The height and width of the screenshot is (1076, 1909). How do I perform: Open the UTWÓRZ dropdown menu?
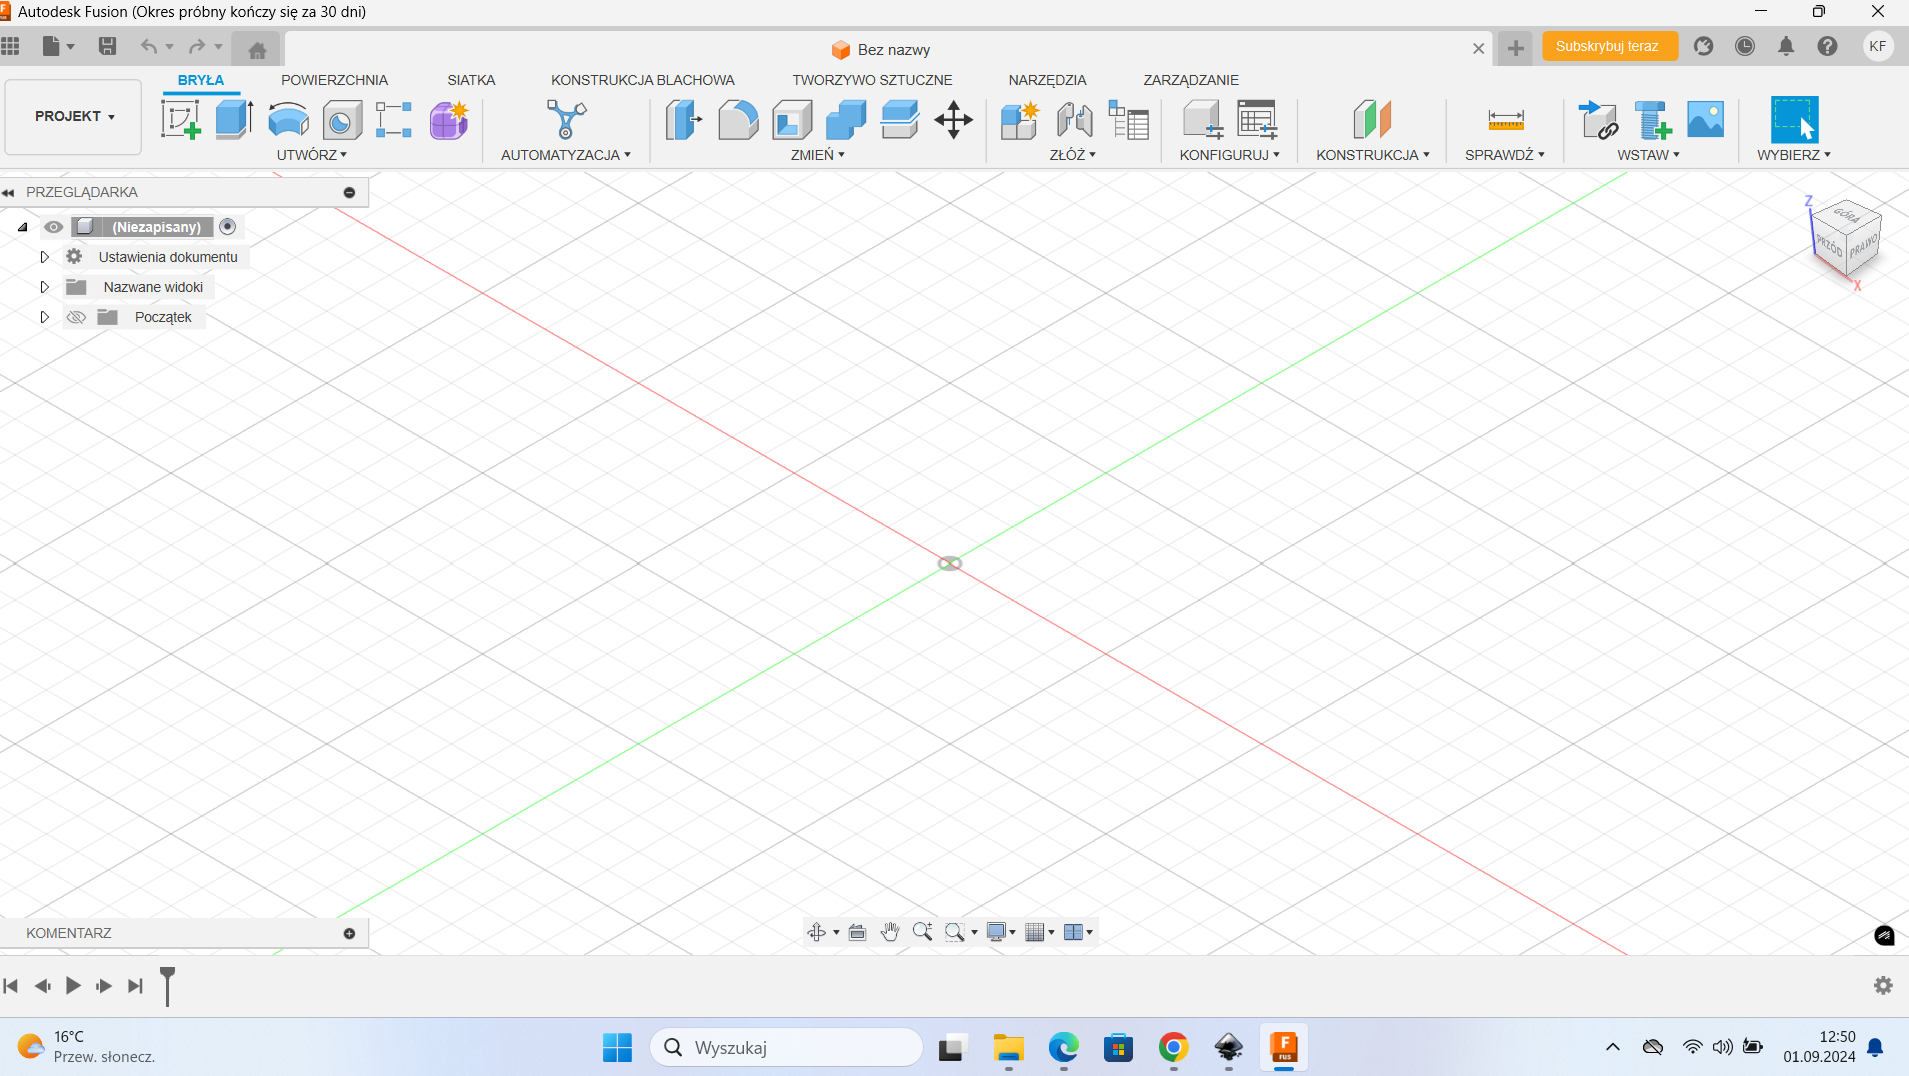click(x=312, y=155)
